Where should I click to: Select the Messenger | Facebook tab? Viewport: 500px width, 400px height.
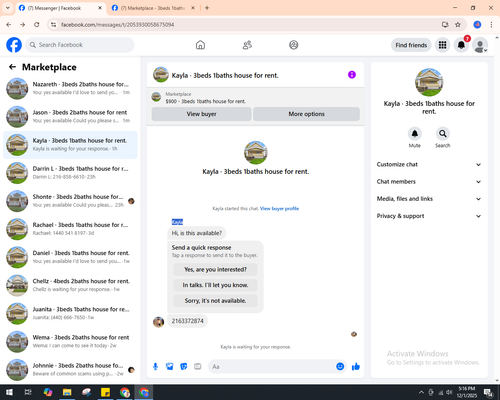coord(60,8)
